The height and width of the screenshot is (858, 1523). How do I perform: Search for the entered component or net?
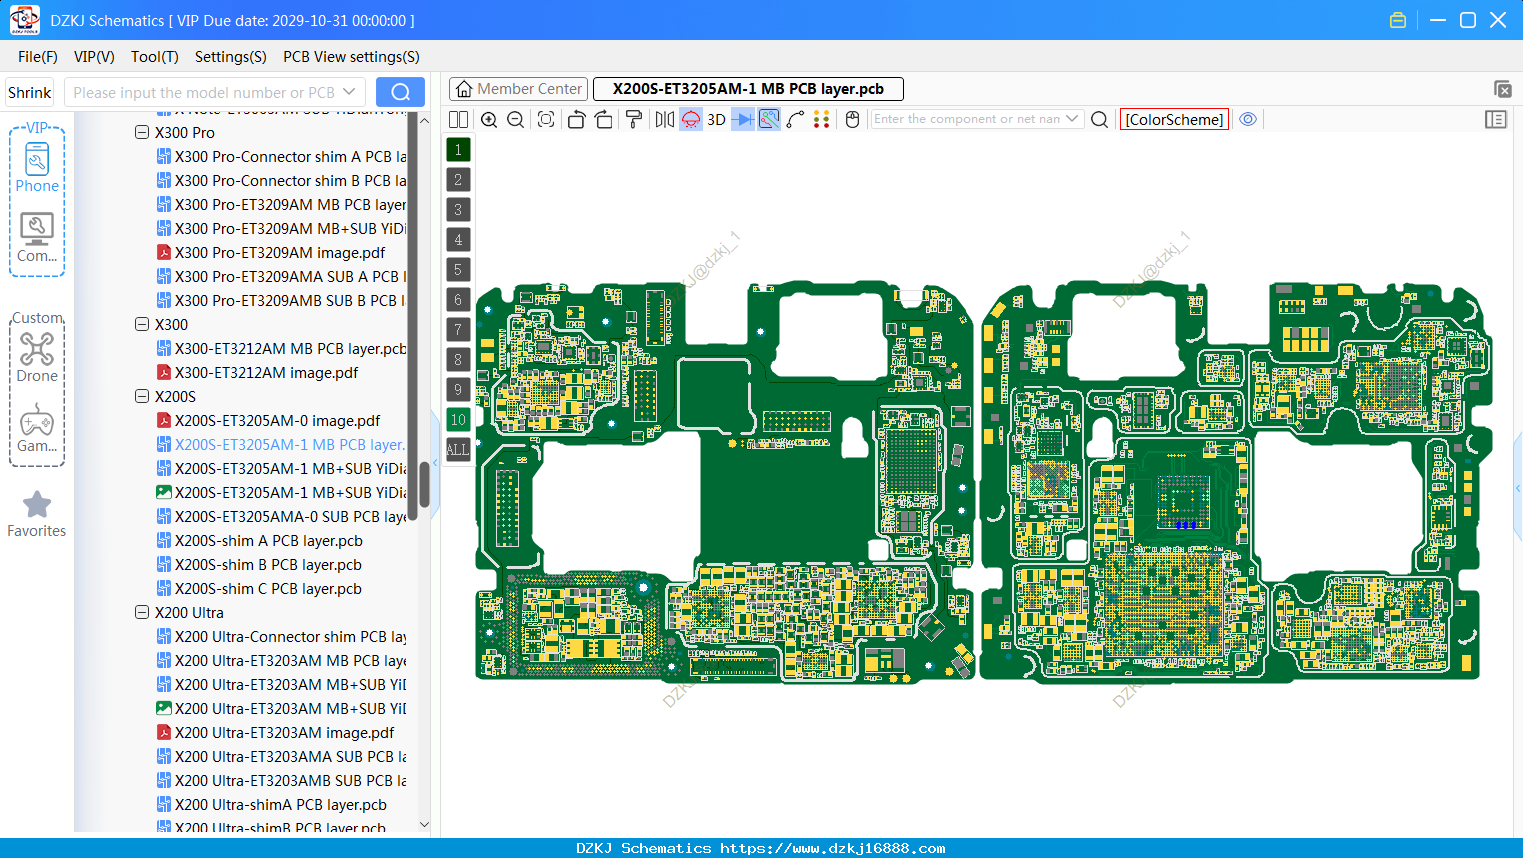pos(1099,119)
